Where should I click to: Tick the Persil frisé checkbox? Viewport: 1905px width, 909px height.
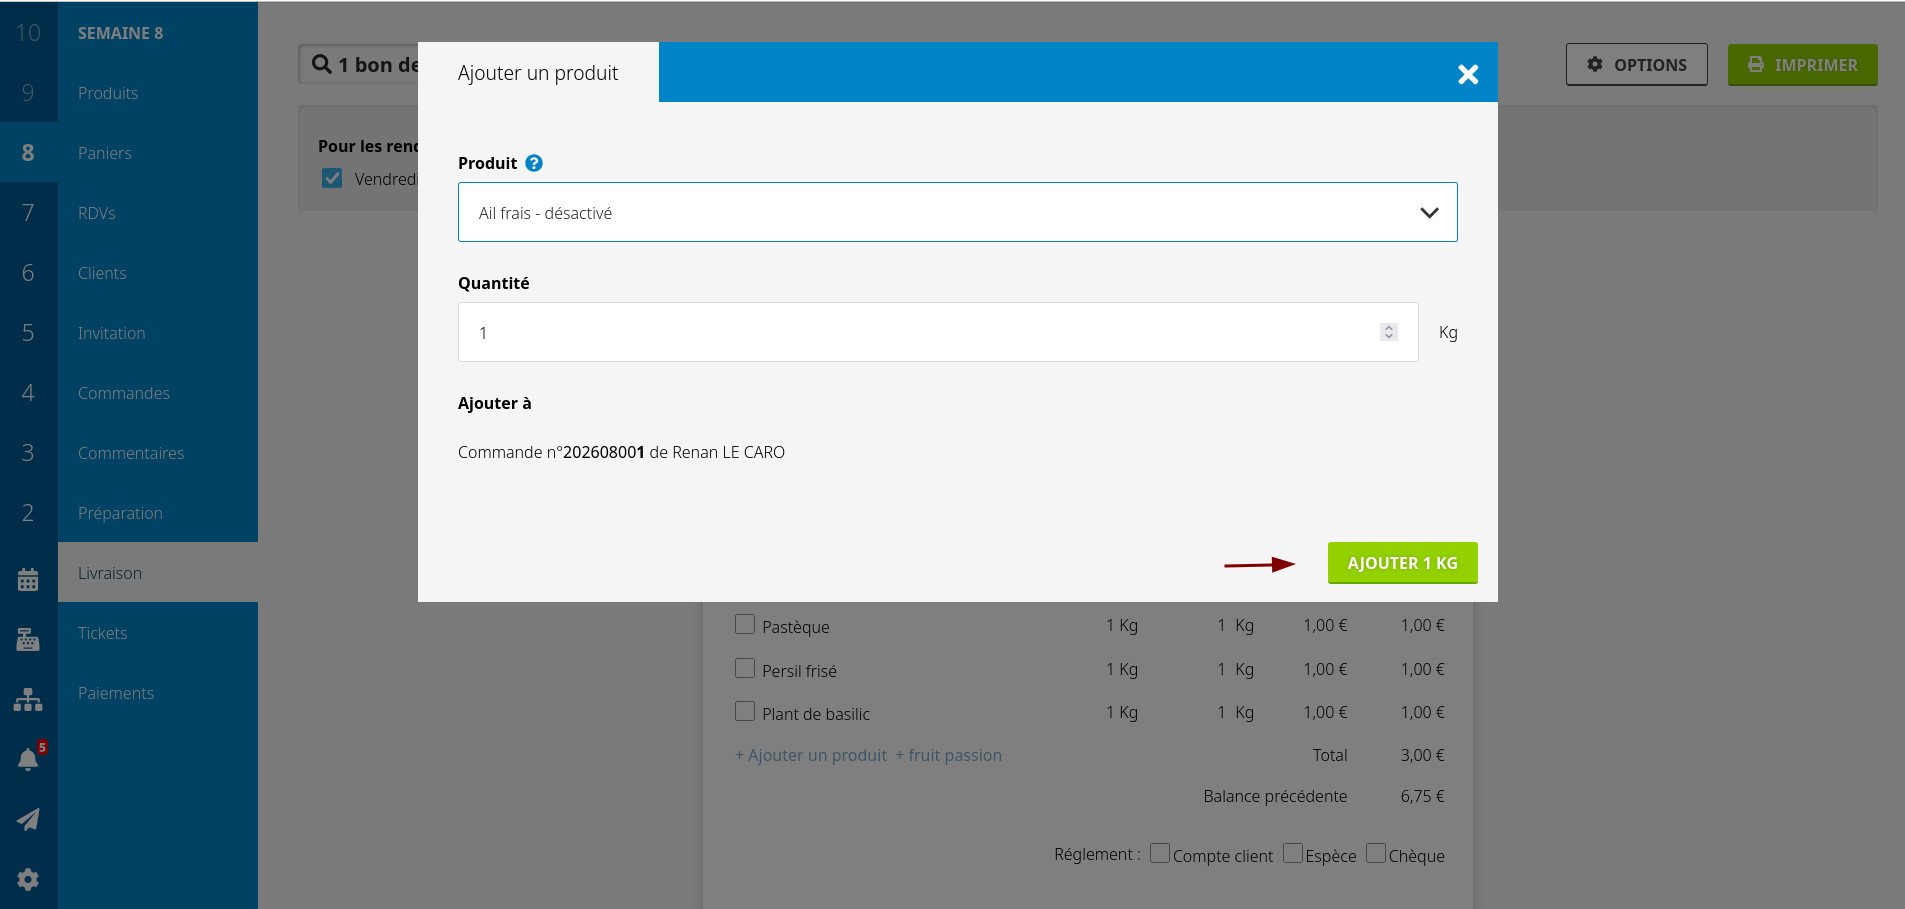[x=745, y=668]
